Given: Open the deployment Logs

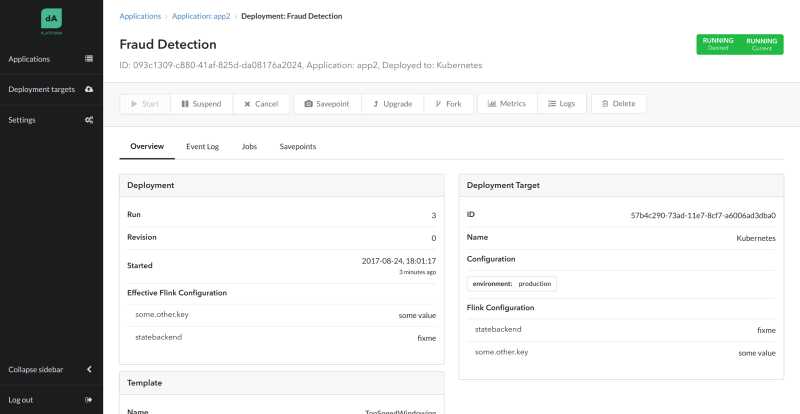Looking at the screenshot, I should 562,104.
